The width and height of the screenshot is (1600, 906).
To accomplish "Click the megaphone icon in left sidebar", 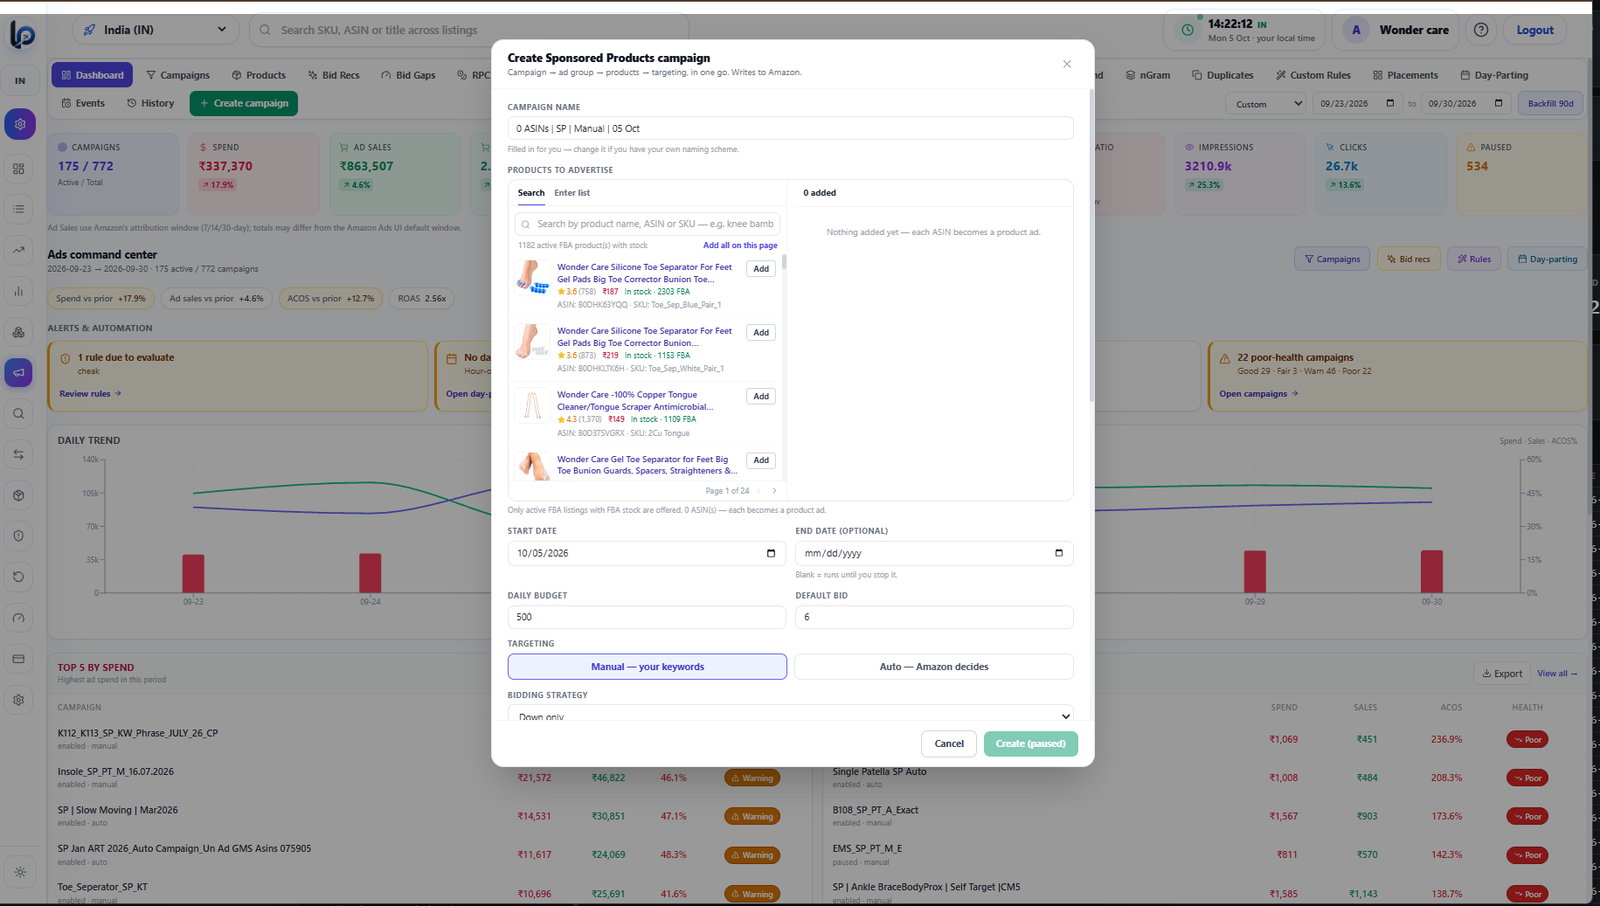I will click(19, 373).
